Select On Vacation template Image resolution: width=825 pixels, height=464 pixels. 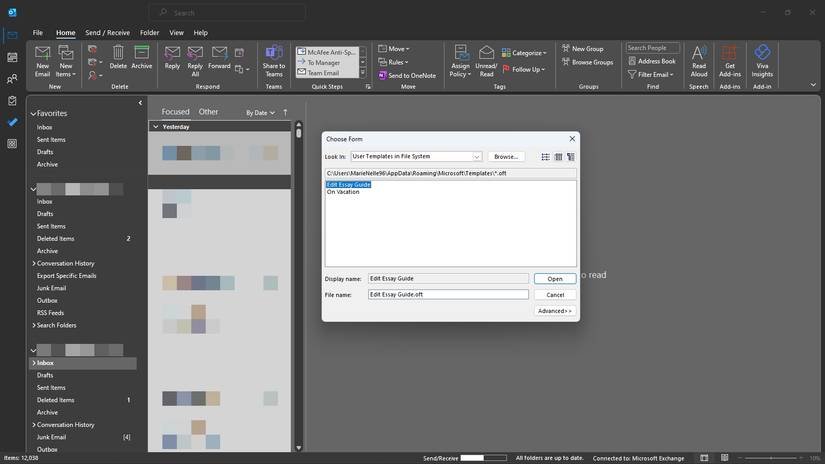coord(343,192)
